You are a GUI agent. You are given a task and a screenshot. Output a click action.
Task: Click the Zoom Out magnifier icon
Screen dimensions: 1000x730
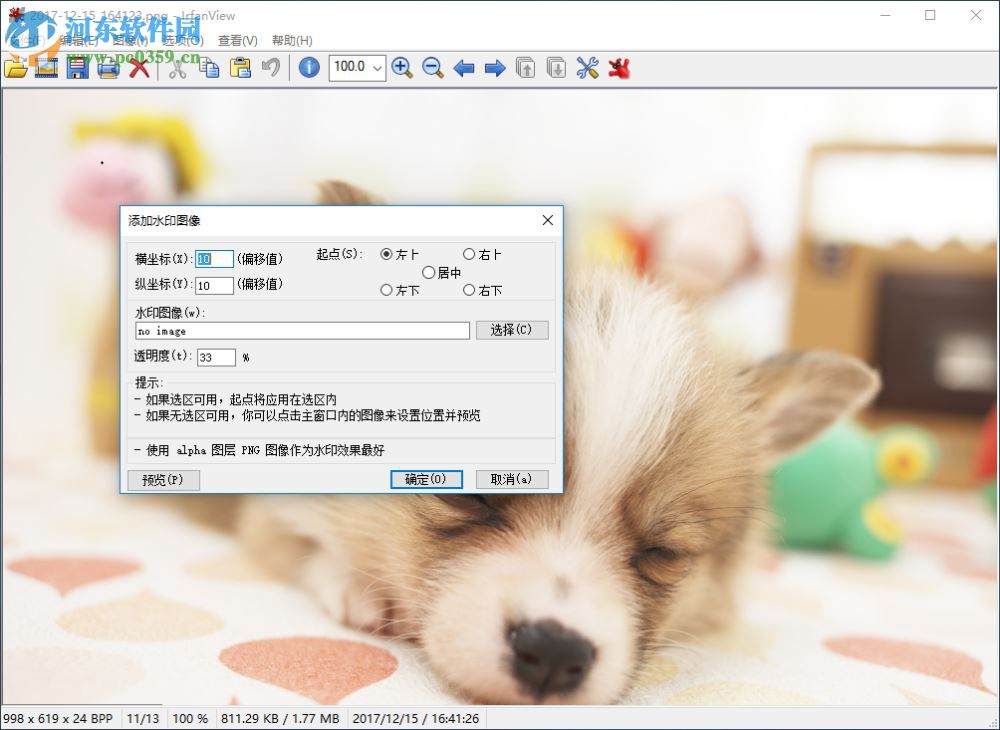click(x=432, y=68)
